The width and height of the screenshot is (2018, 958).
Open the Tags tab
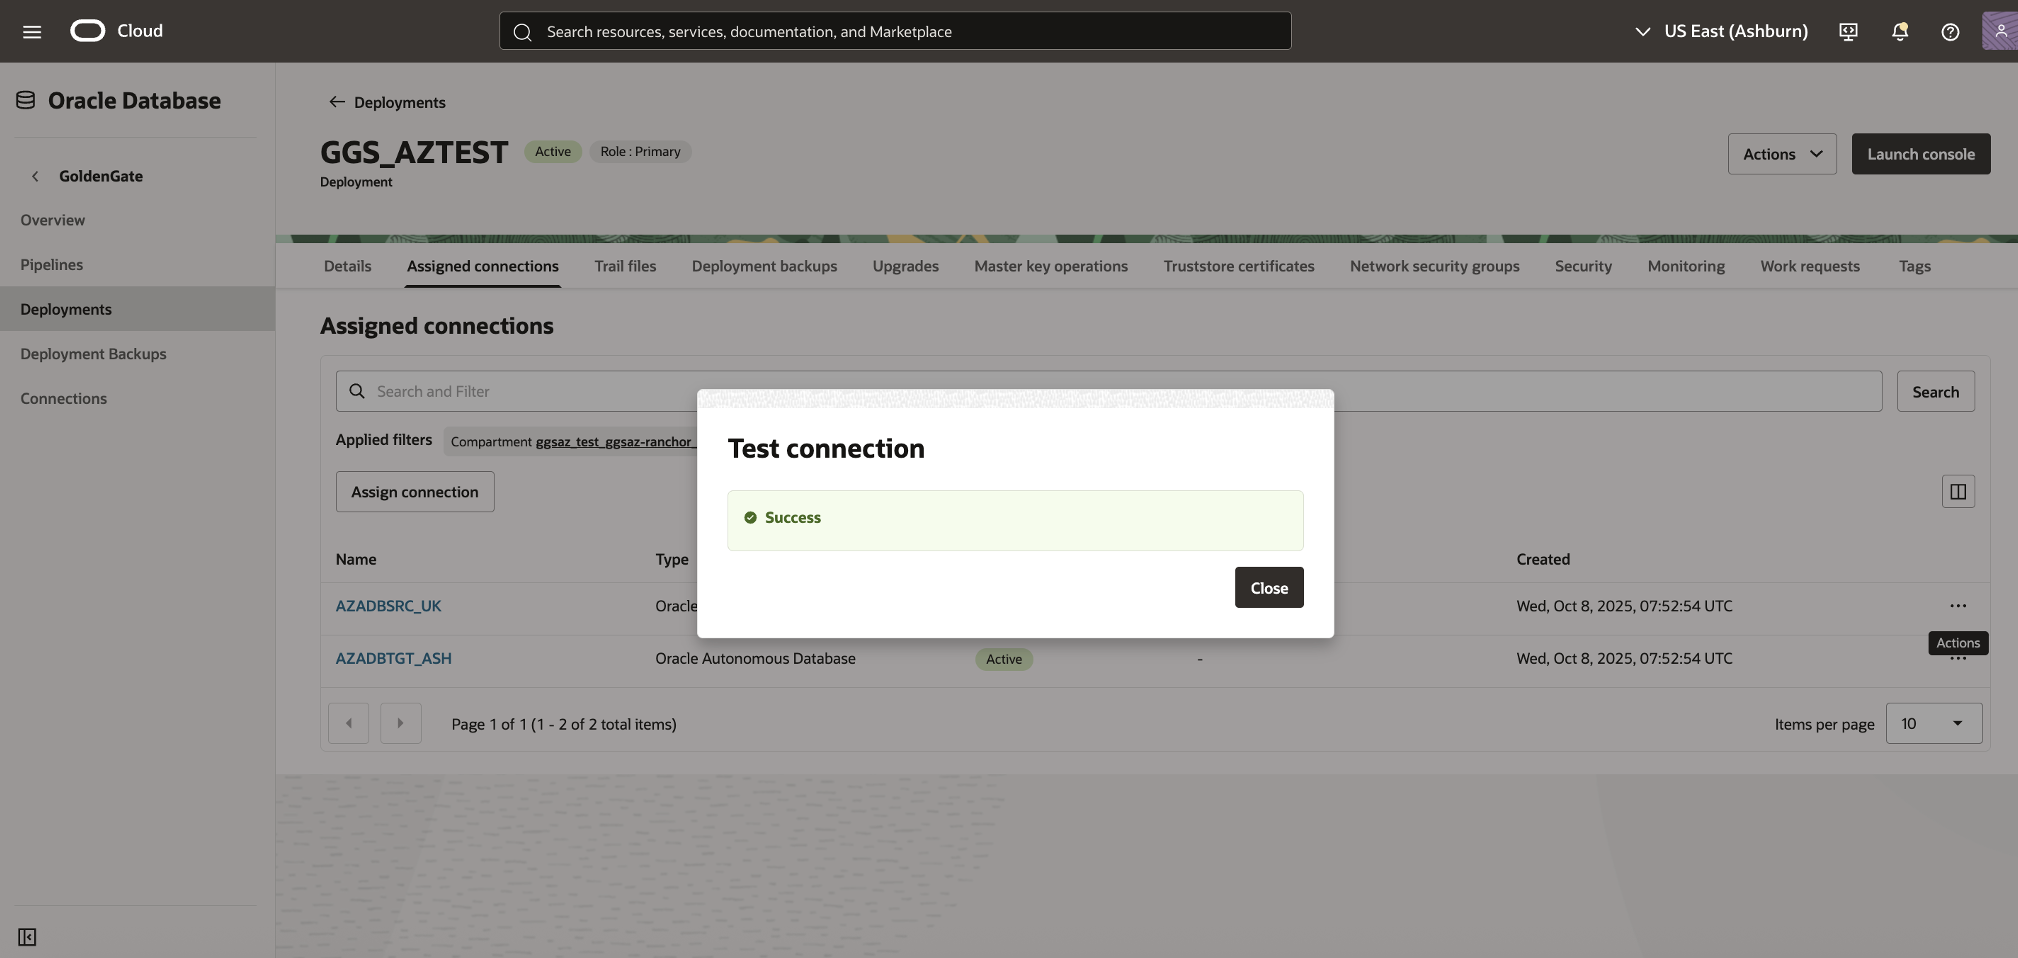pyautogui.click(x=1915, y=266)
